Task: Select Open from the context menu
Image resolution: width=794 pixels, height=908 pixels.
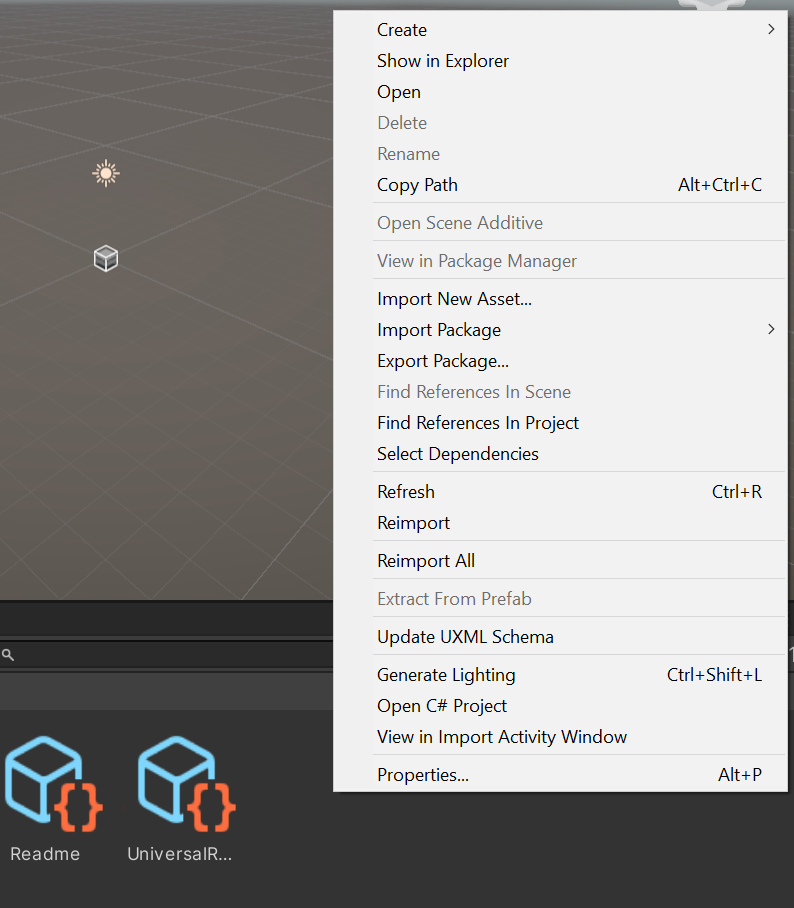Action: 560,92
